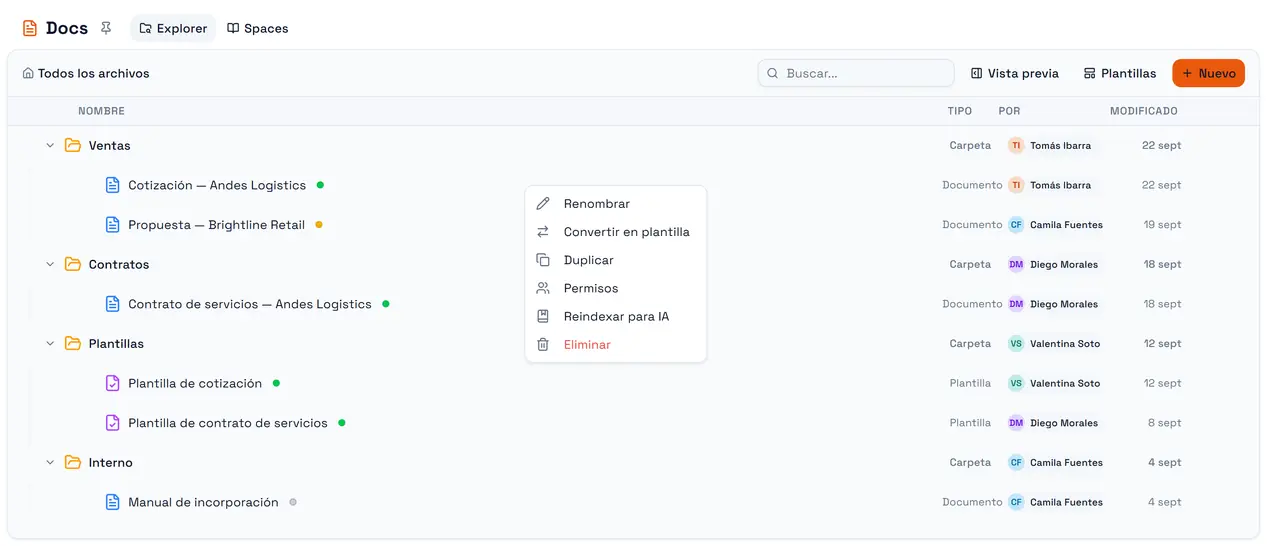Click document icon of Manual de incorporación
1267x546 pixels.
click(113, 502)
